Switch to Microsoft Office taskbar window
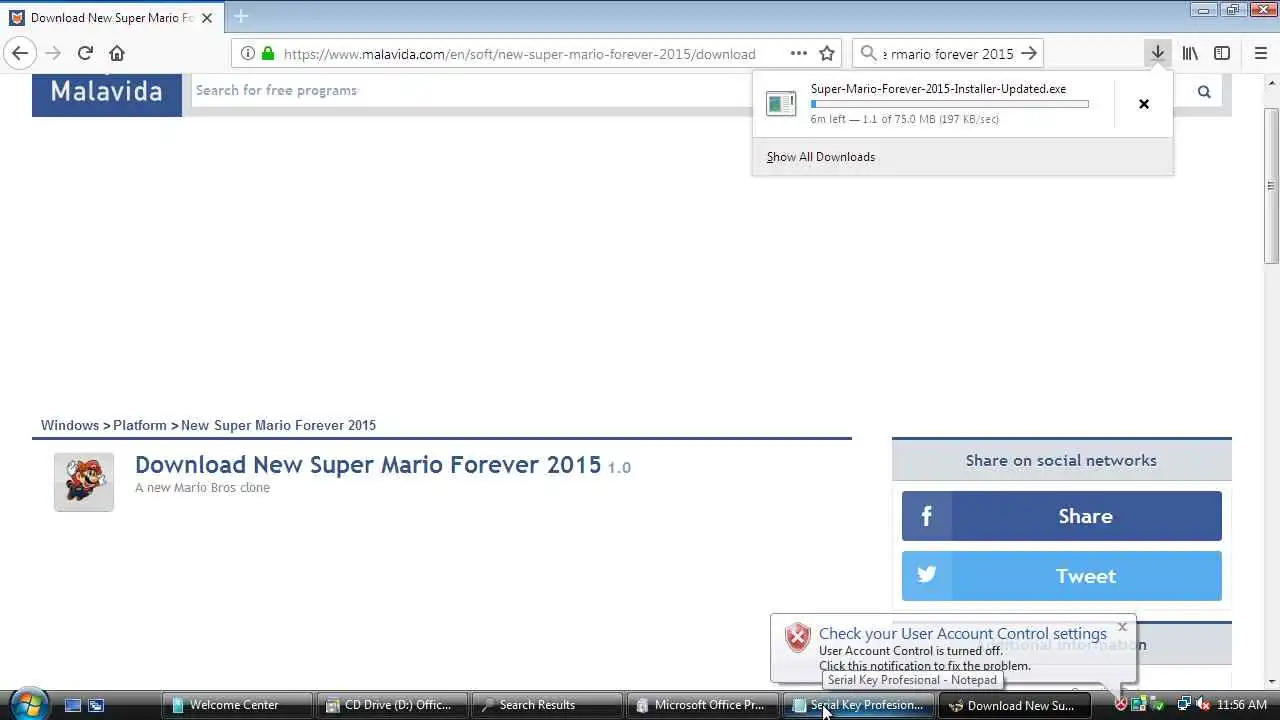Screen dimensions: 1280x720 (704, 705)
